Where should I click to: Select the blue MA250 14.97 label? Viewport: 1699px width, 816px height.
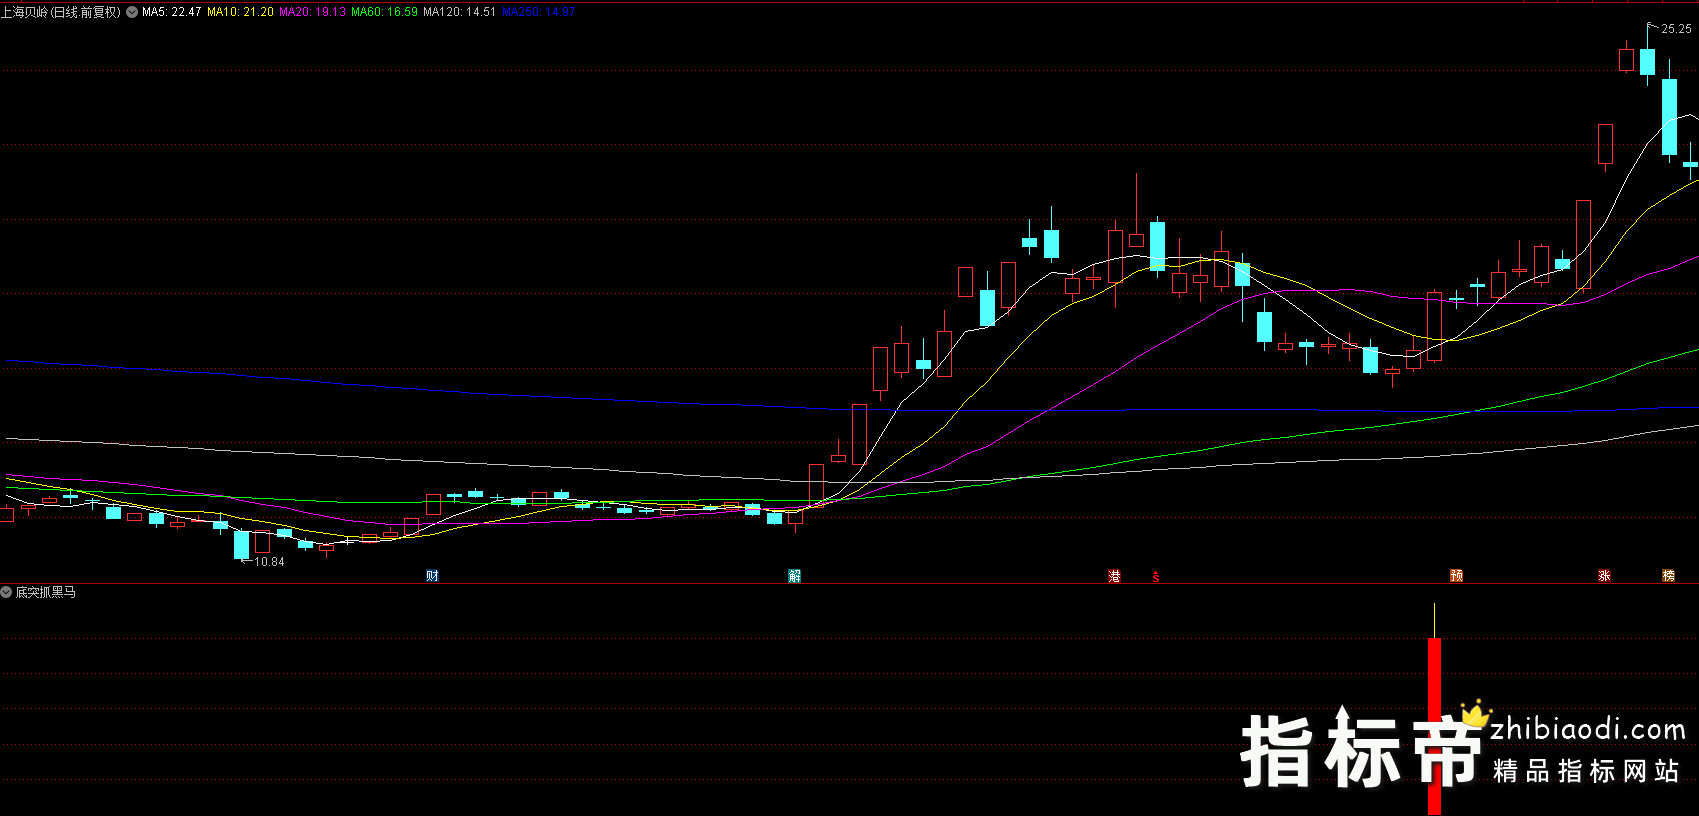pos(538,12)
